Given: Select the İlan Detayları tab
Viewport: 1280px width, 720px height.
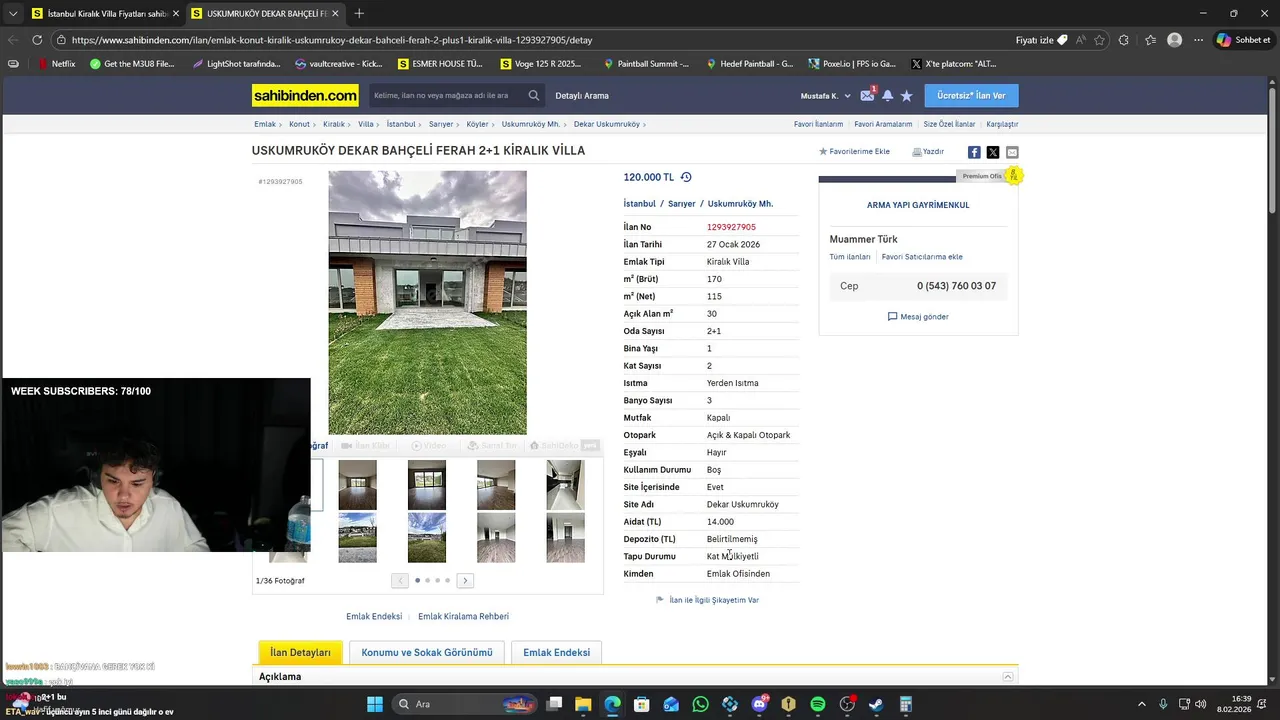Looking at the screenshot, I should click(x=300, y=653).
